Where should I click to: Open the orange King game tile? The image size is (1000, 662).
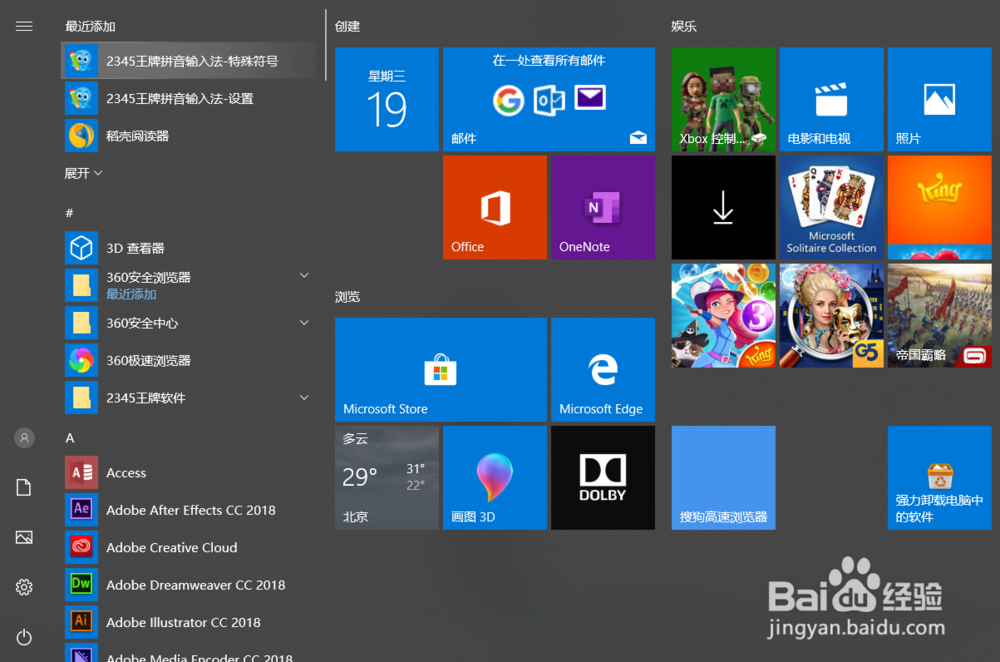coord(939,207)
